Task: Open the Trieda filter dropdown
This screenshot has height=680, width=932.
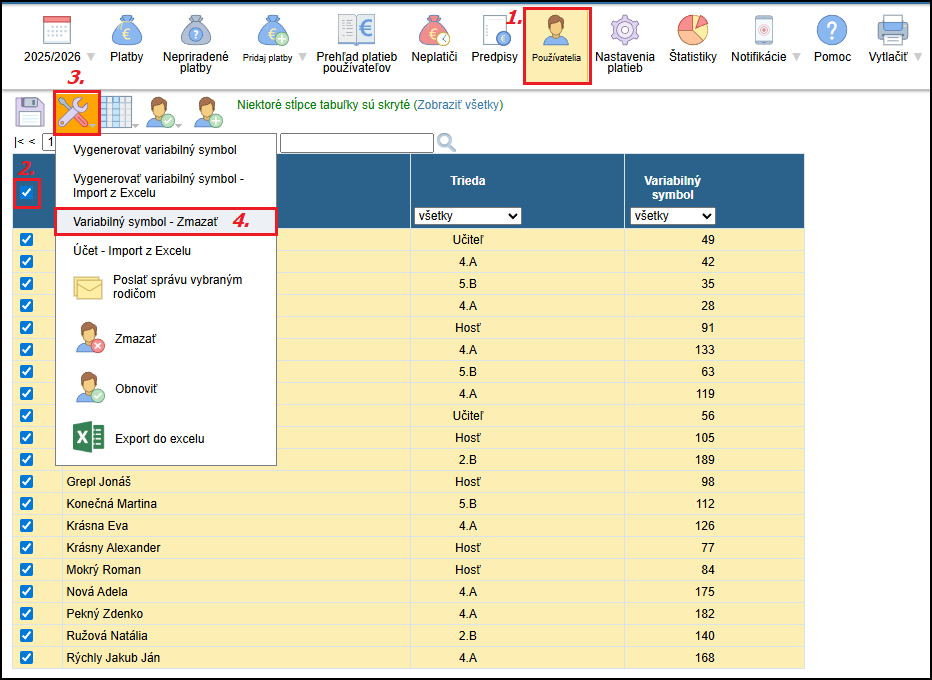Action: pos(468,216)
